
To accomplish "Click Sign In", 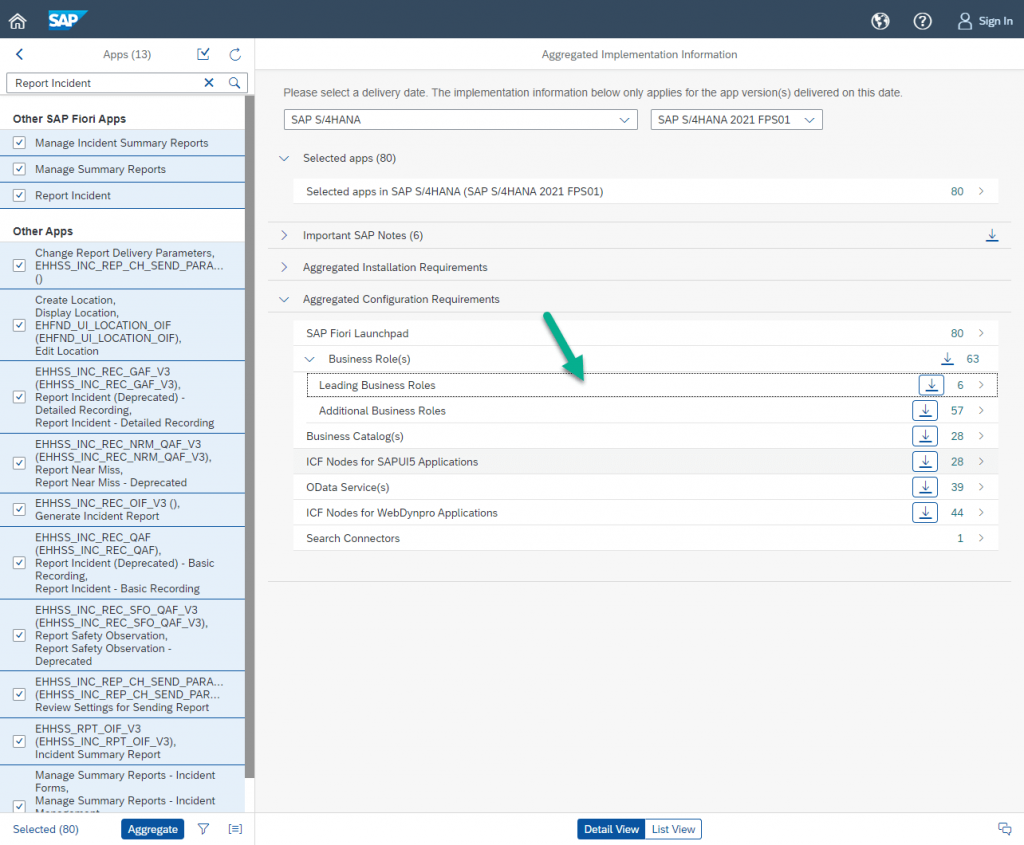I will coord(985,22).
